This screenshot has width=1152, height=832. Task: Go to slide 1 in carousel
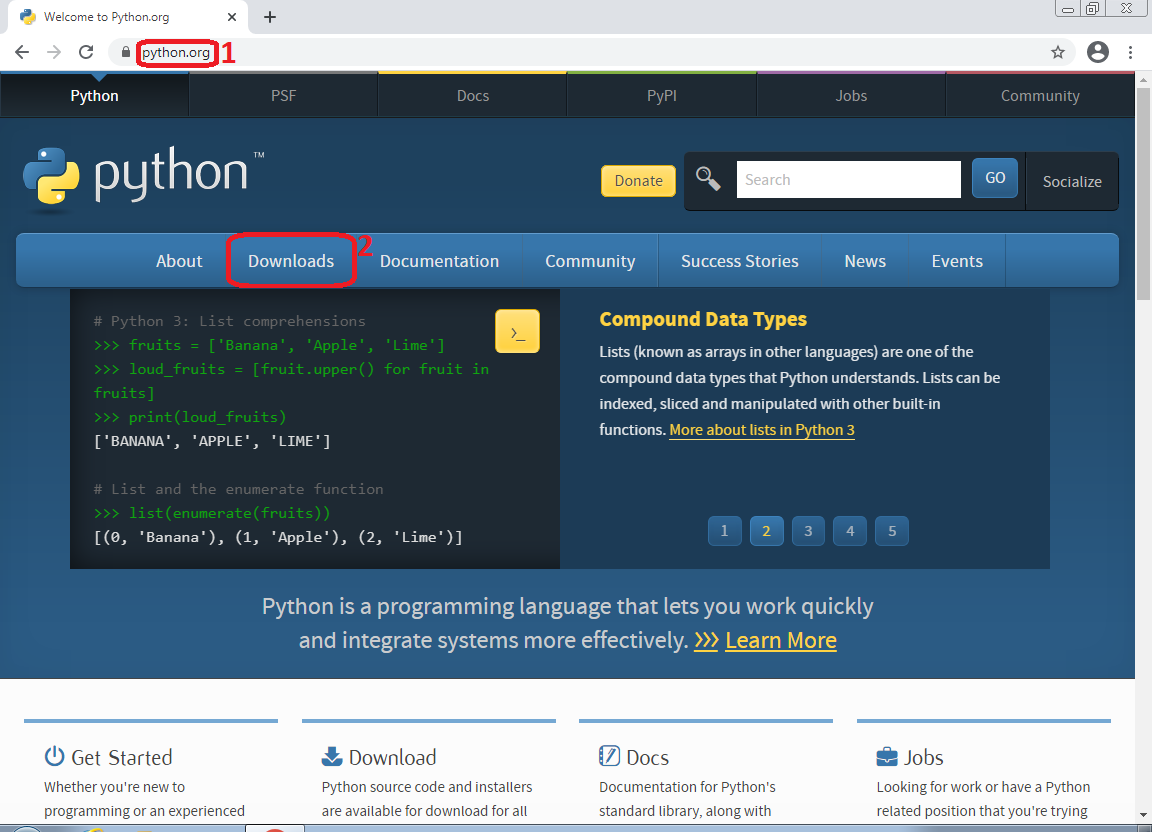pos(724,531)
